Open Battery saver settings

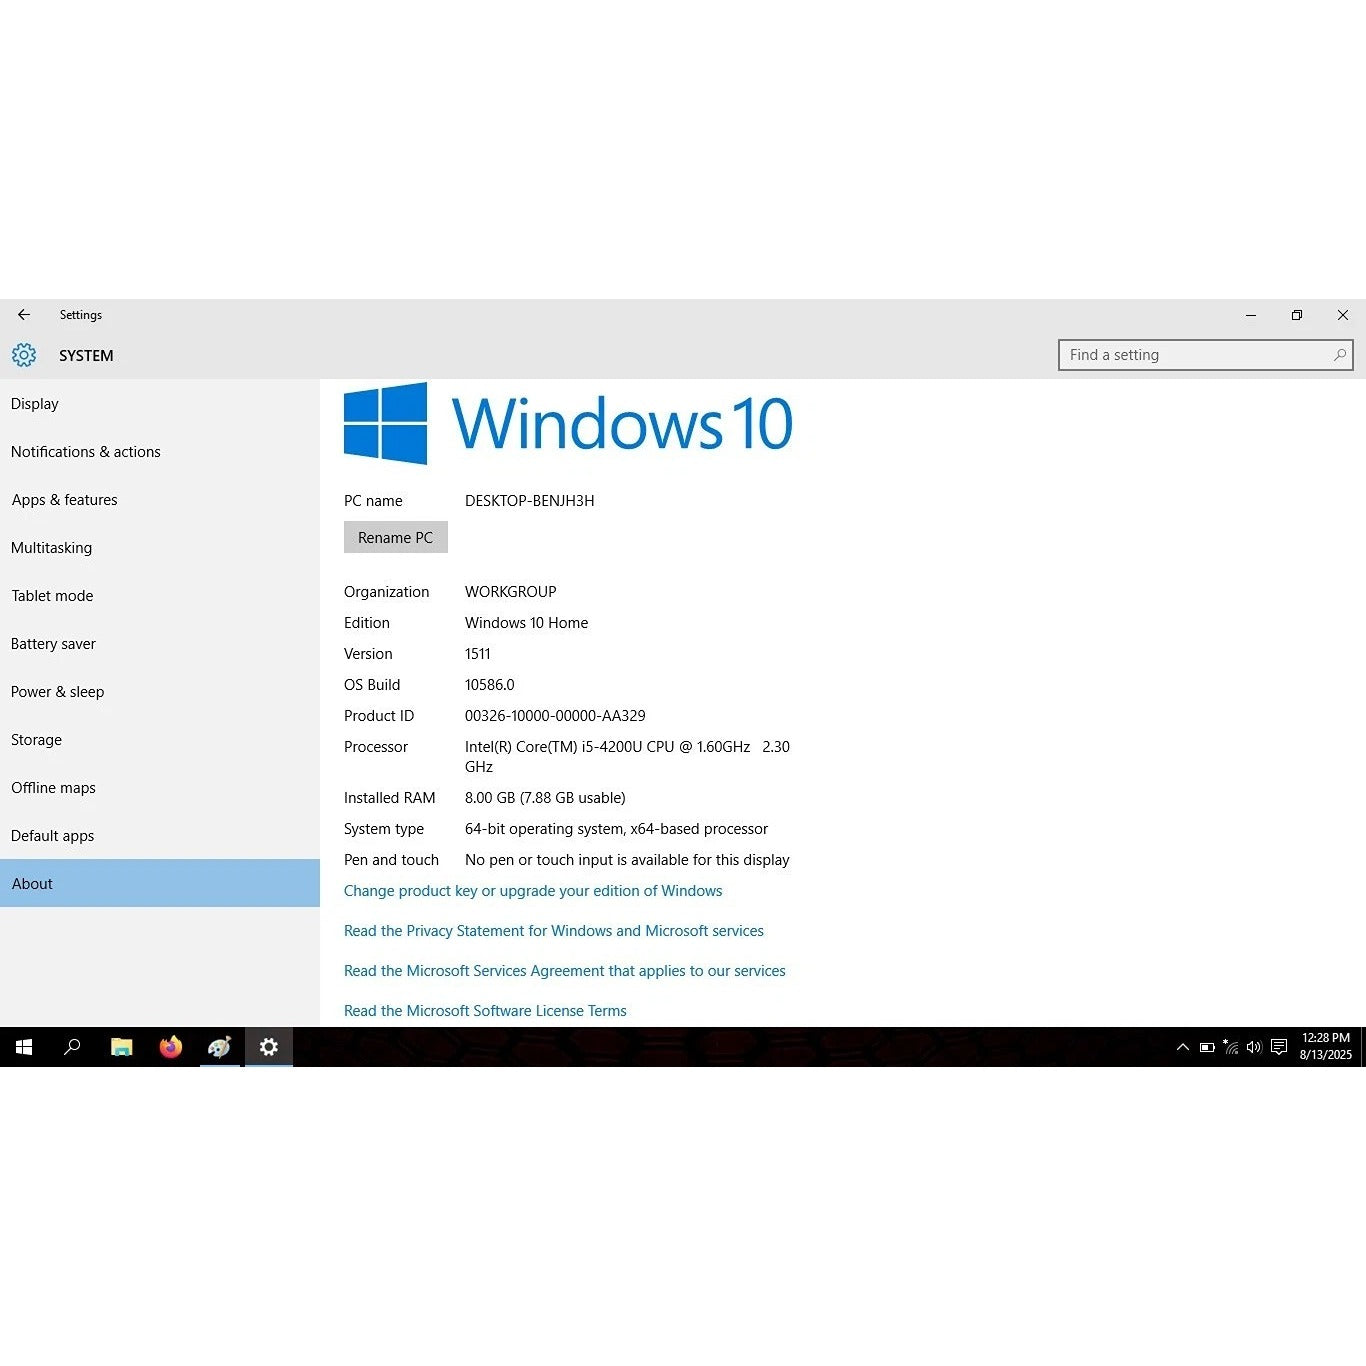pos(53,644)
